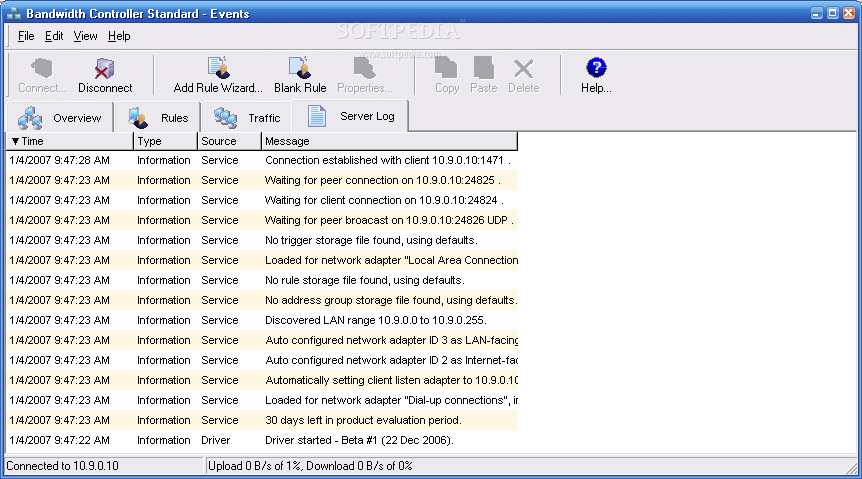Viewport: 862px width, 479px height.
Task: Select 'No rule storage file found' entry
Action: click(262, 280)
